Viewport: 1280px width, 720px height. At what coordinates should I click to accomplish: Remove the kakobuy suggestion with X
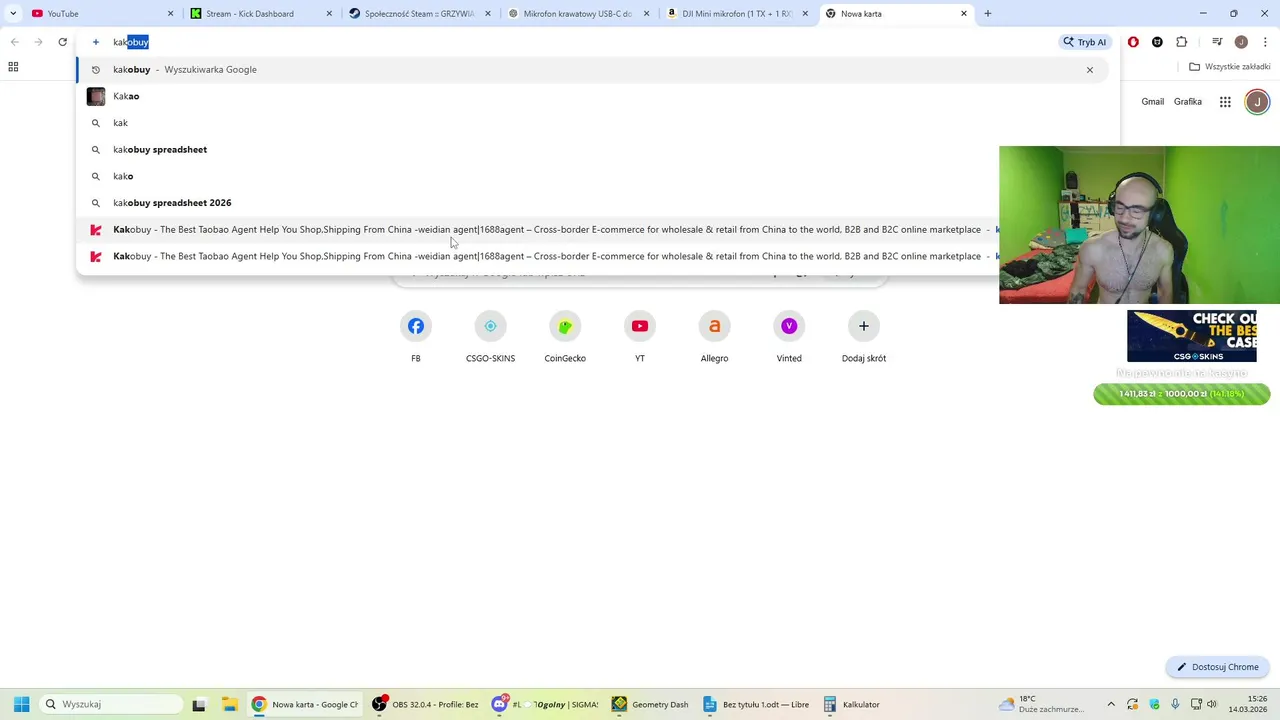click(x=1090, y=70)
